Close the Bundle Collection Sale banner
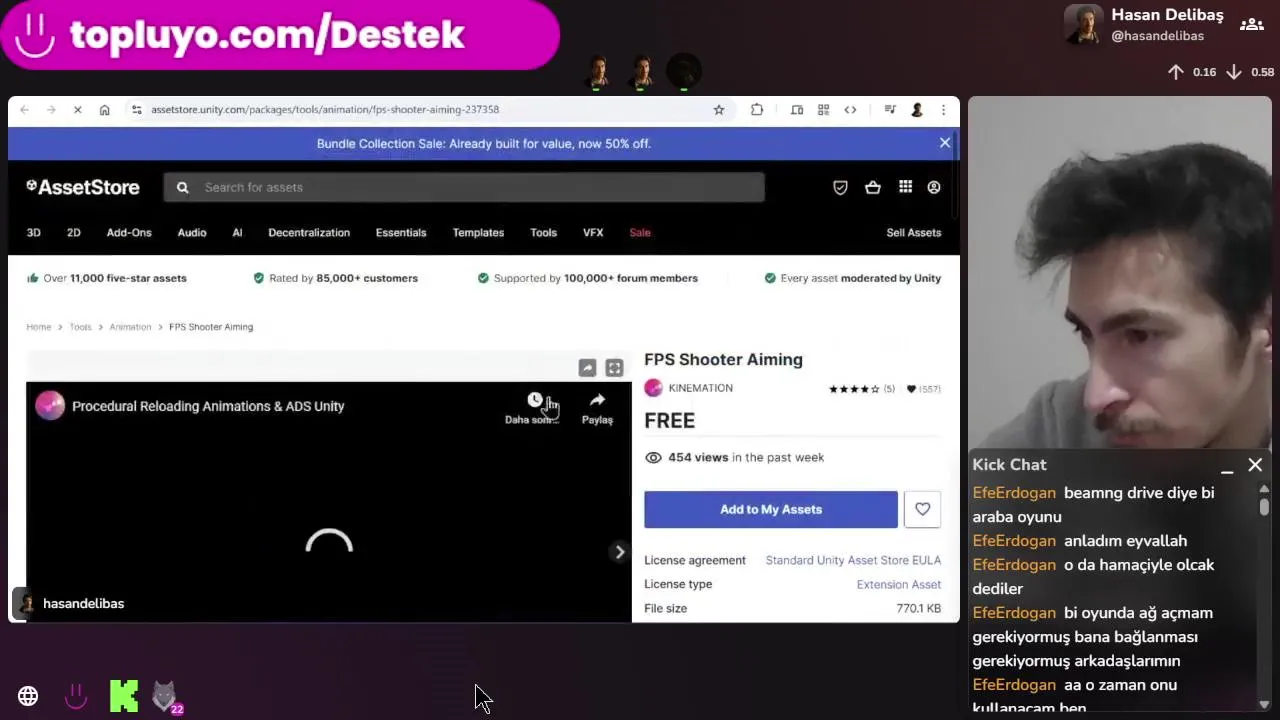The image size is (1280, 720). pos(945,143)
